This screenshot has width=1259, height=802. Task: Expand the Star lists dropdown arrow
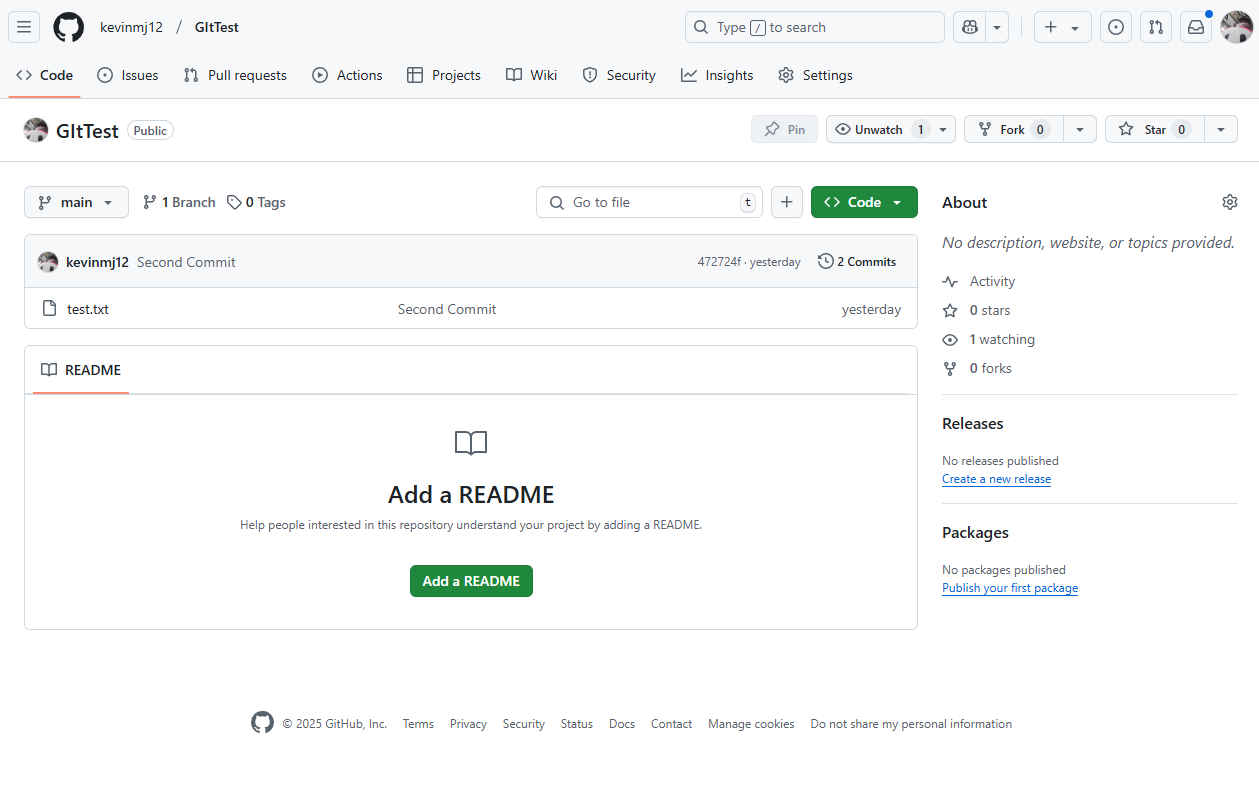click(x=1220, y=130)
